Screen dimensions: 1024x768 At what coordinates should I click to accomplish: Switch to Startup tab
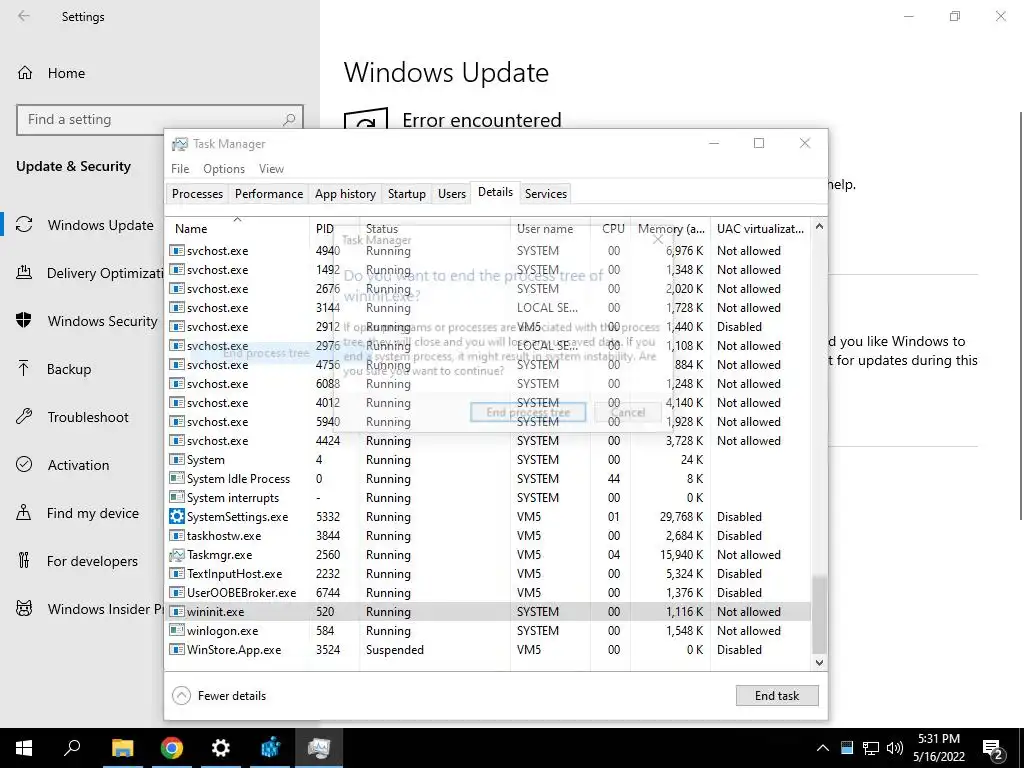coord(407,194)
